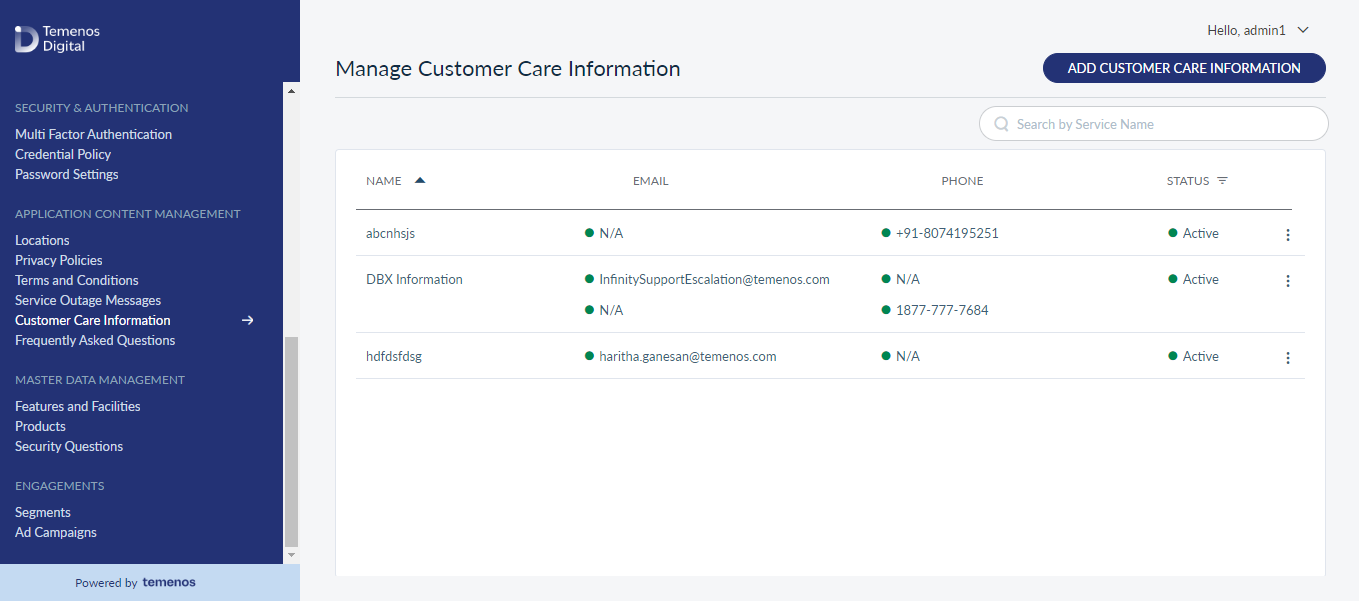Open Segments menu item
The height and width of the screenshot is (601, 1359).
coord(43,512)
